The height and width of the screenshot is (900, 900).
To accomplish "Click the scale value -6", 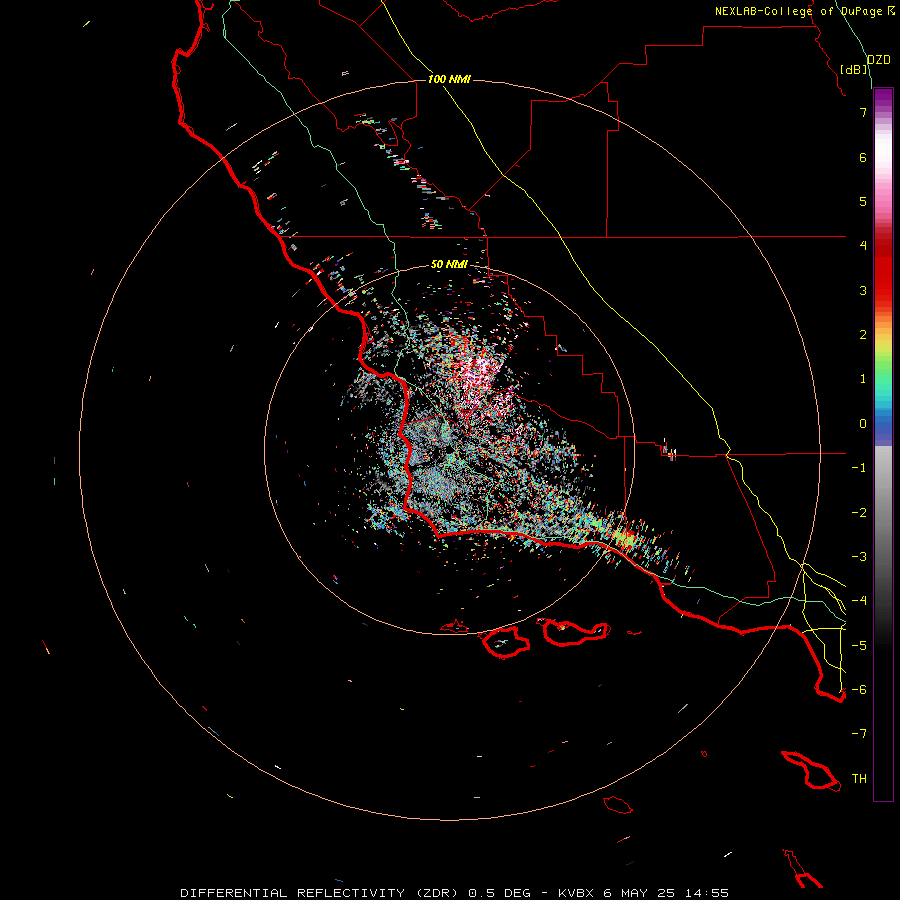I will (859, 690).
